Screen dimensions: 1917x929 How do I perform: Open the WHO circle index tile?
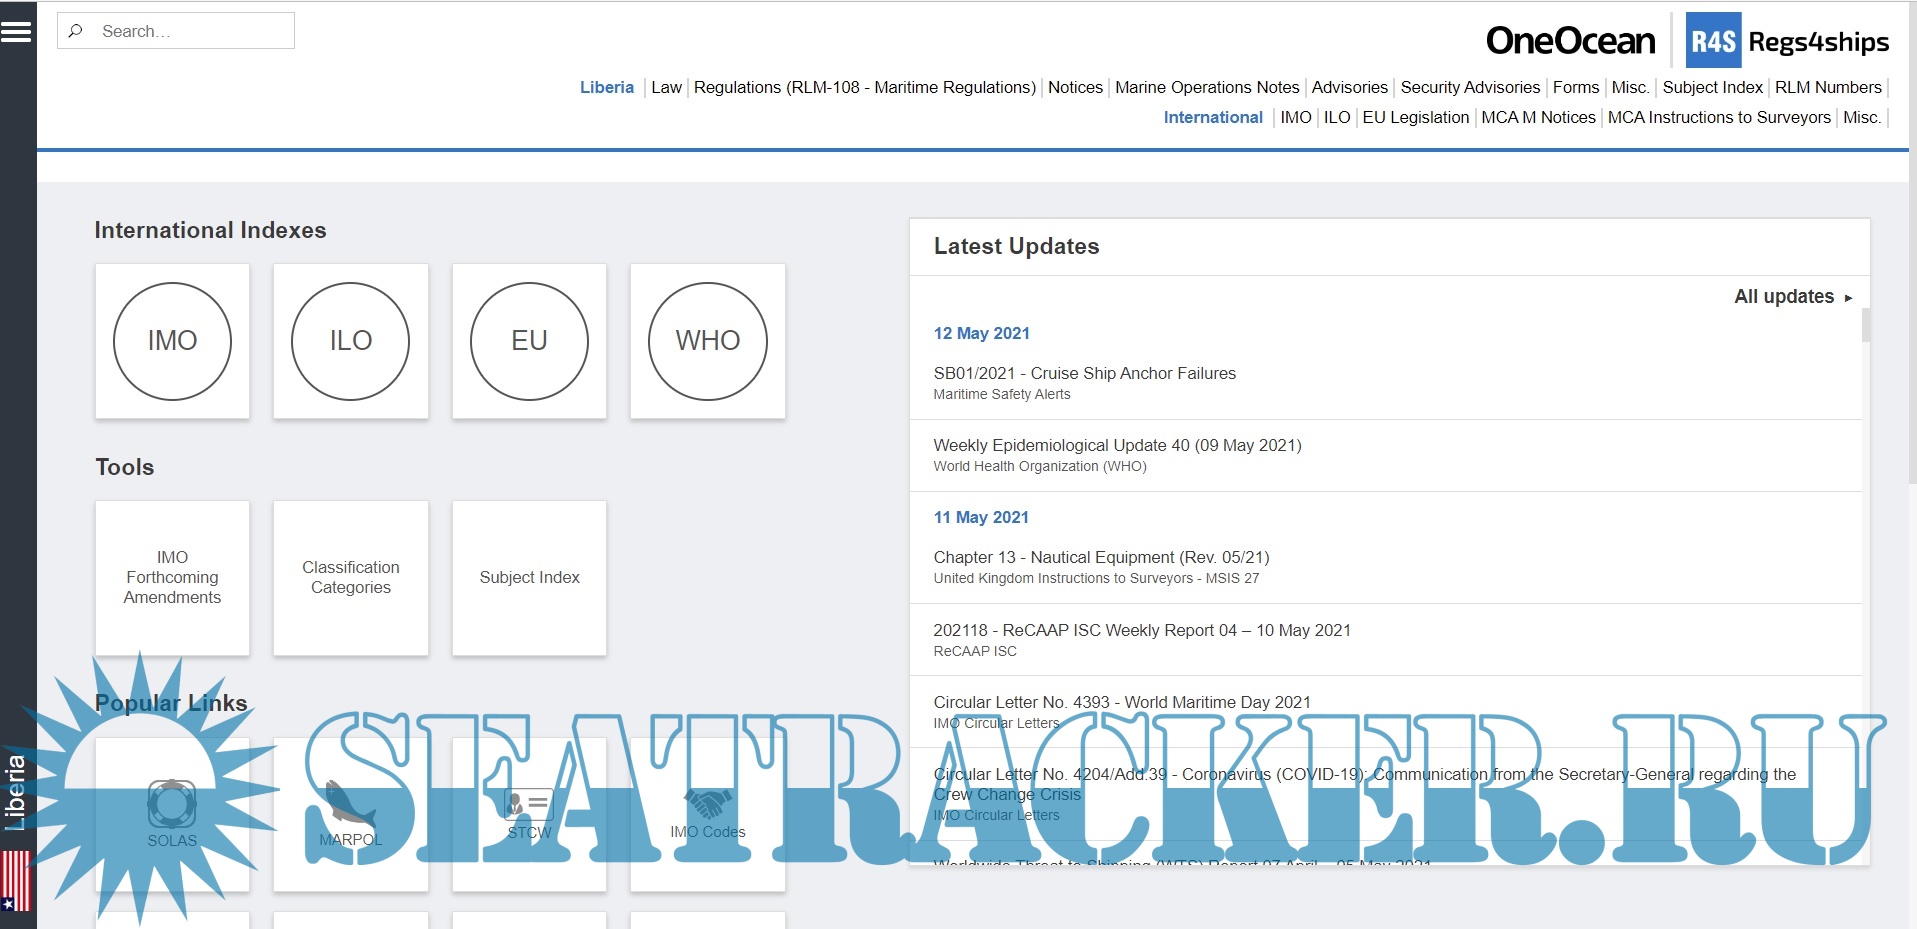click(707, 341)
